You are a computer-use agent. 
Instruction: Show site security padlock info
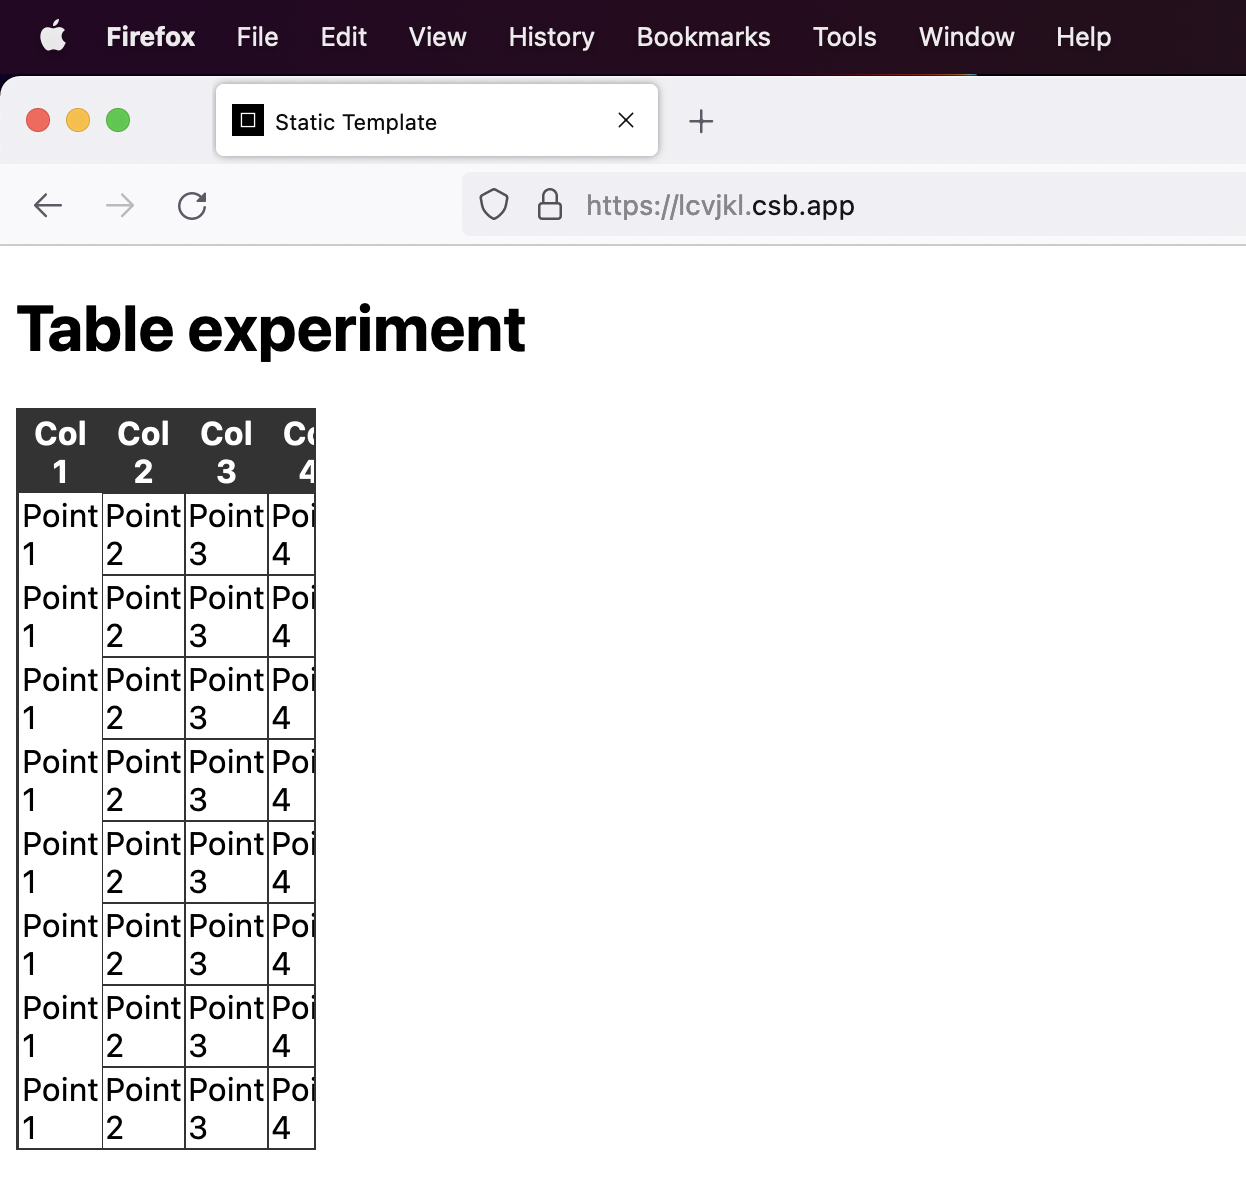pos(550,205)
